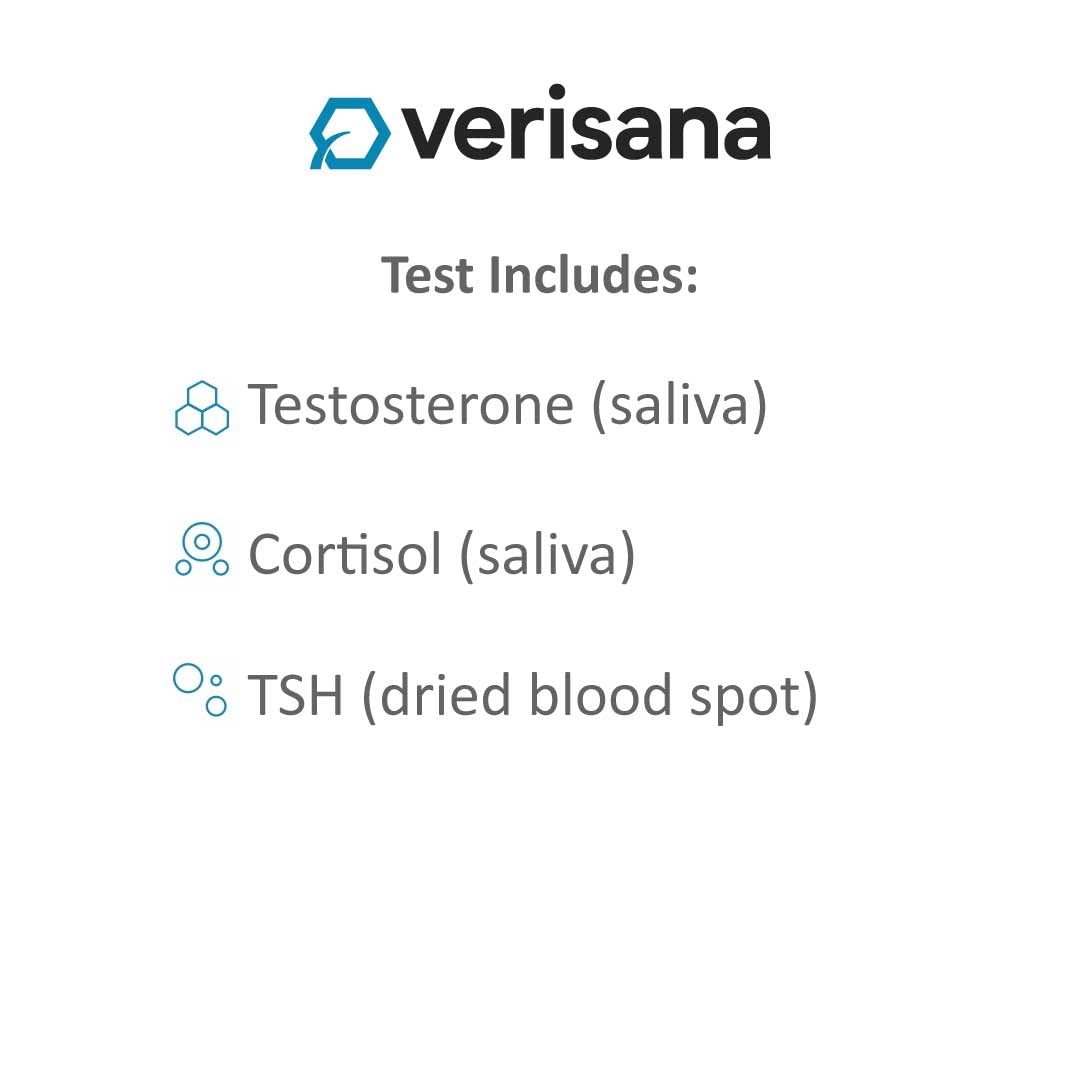1080x1080 pixels.
Task: Click the word "Cortisol"
Action: (x=345, y=553)
